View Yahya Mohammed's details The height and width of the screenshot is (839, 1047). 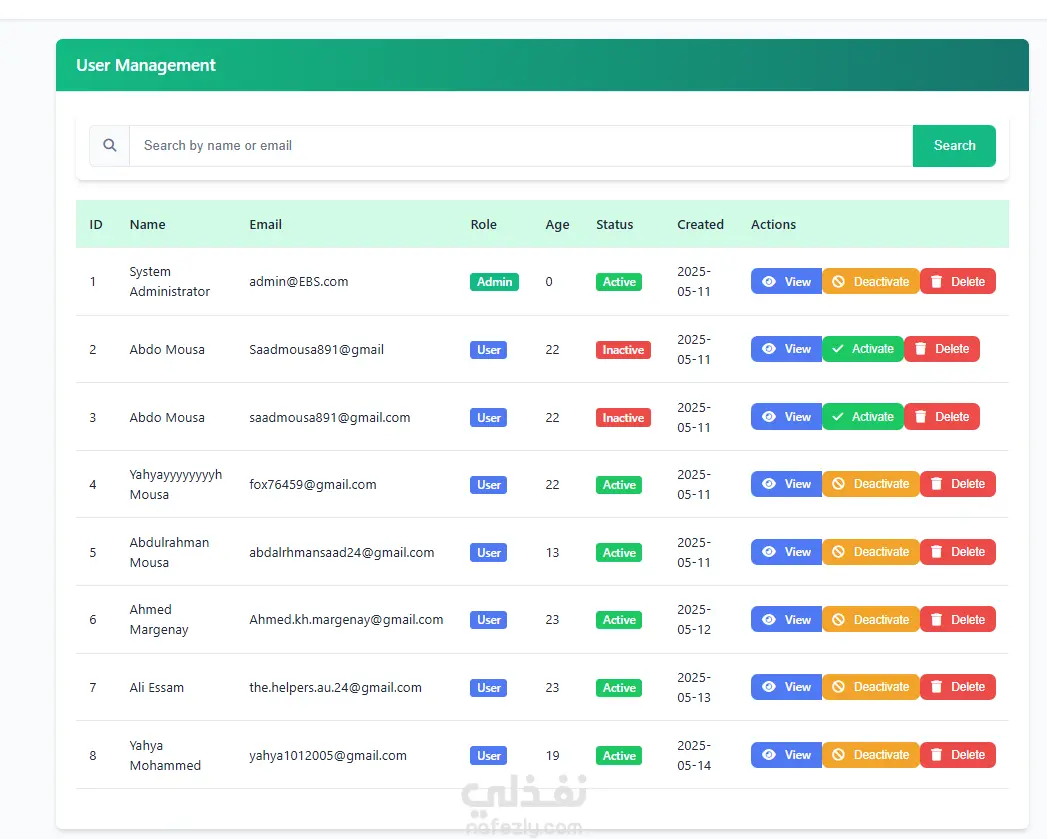(786, 755)
